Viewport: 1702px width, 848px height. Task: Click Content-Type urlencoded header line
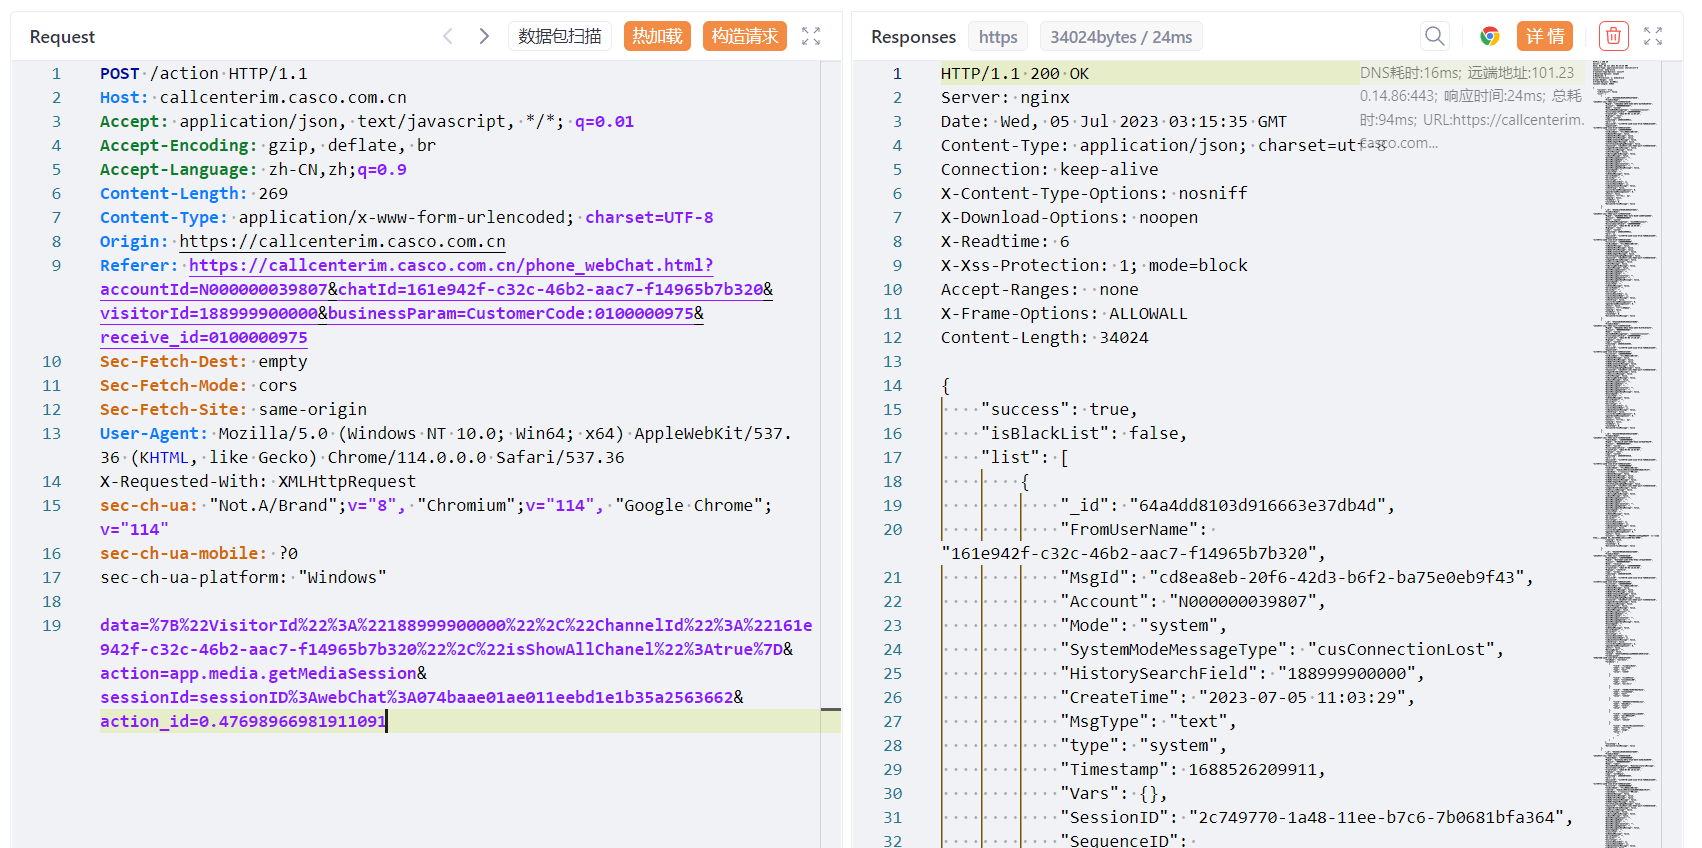pyautogui.click(x=407, y=217)
